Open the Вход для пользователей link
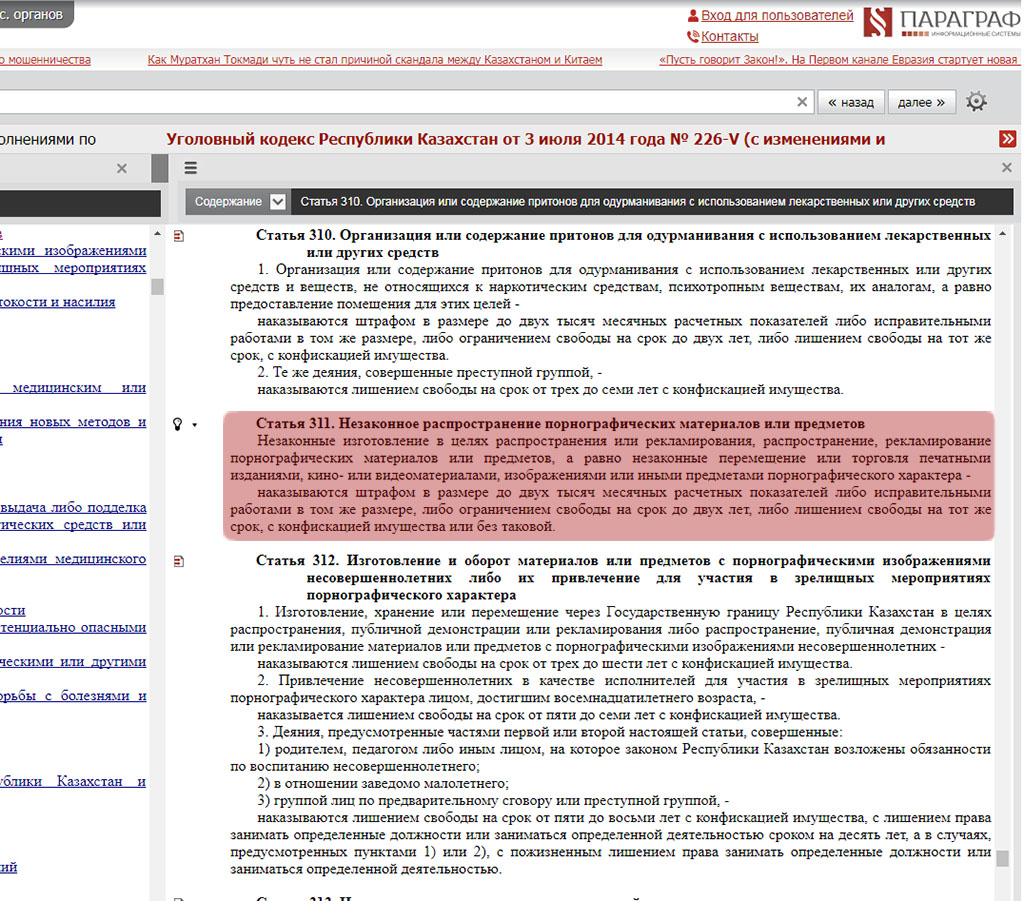The image size is (1024, 901). 776,16
